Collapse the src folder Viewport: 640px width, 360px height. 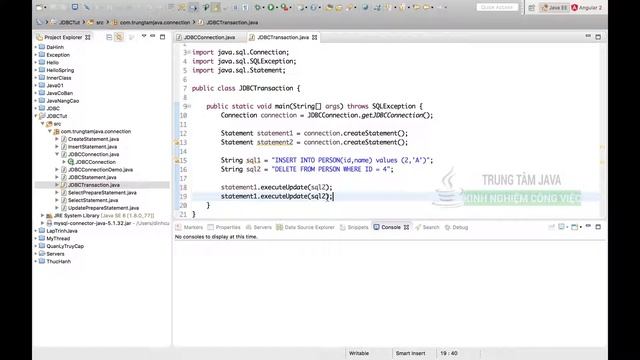42,124
